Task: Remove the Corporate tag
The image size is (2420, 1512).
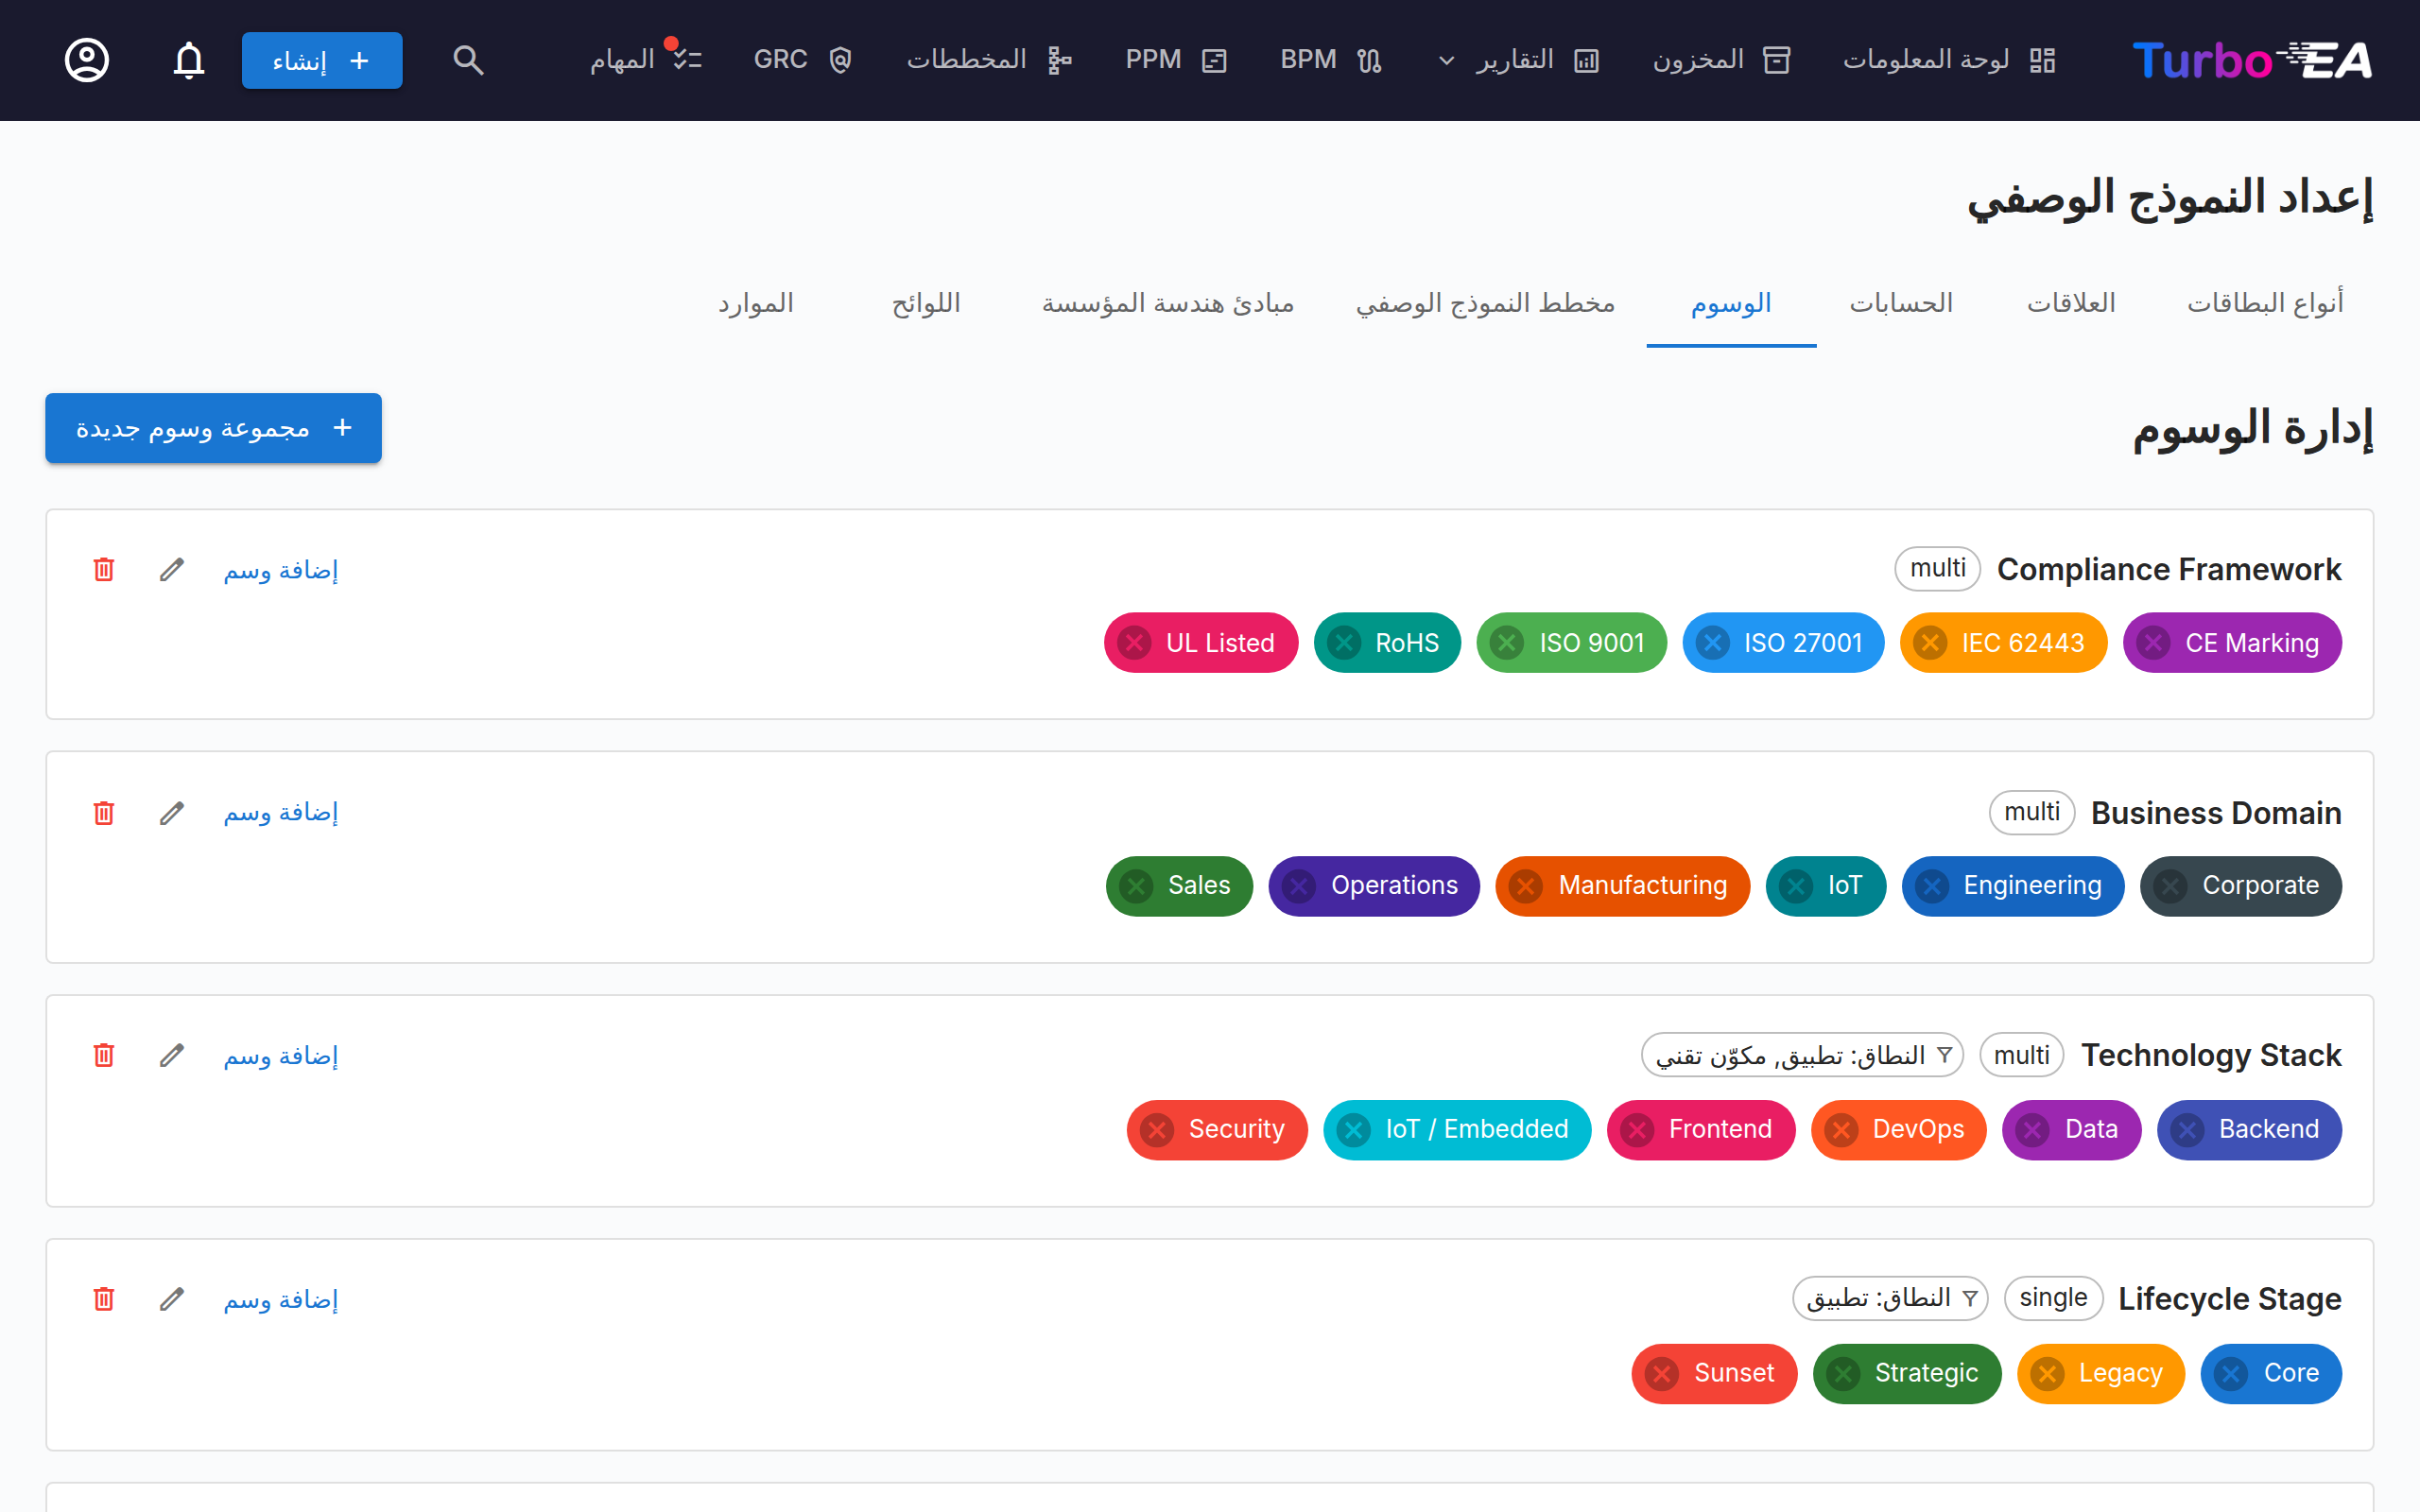Action: [x=2170, y=886]
